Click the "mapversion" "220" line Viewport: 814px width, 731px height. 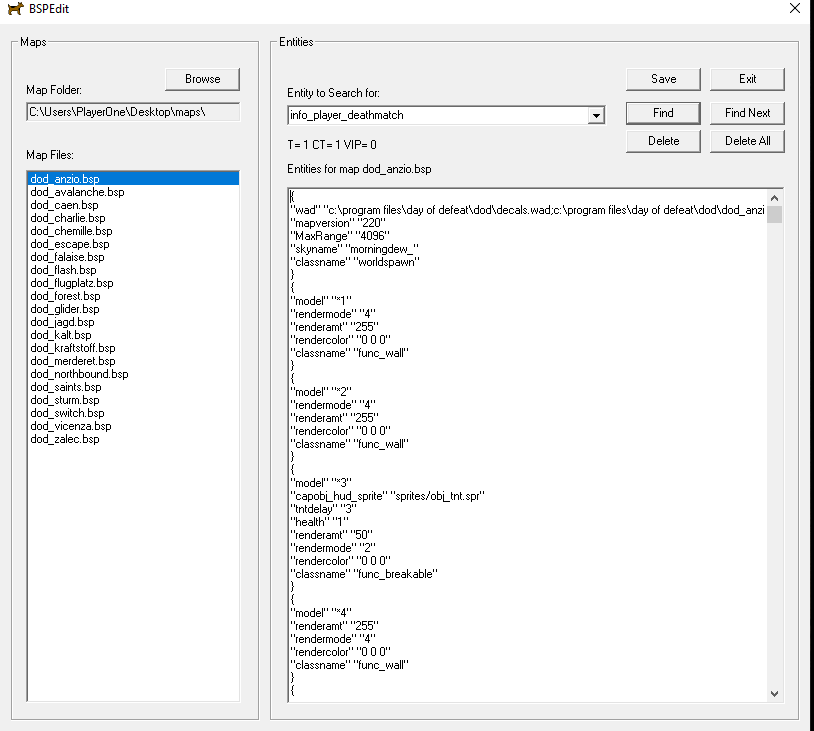pyautogui.click(x=338, y=223)
